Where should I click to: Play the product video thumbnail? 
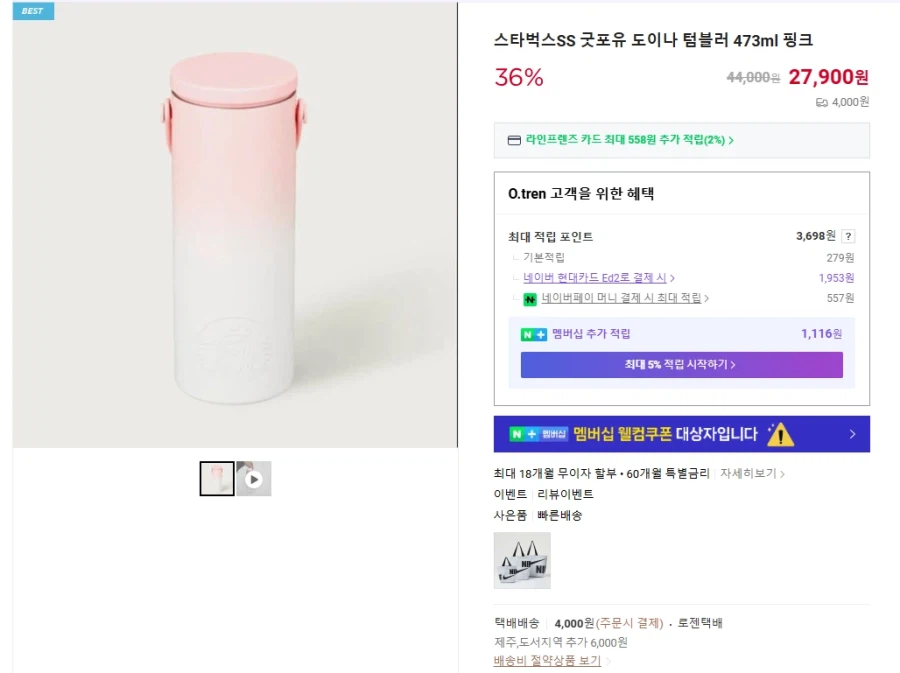[x=254, y=477]
